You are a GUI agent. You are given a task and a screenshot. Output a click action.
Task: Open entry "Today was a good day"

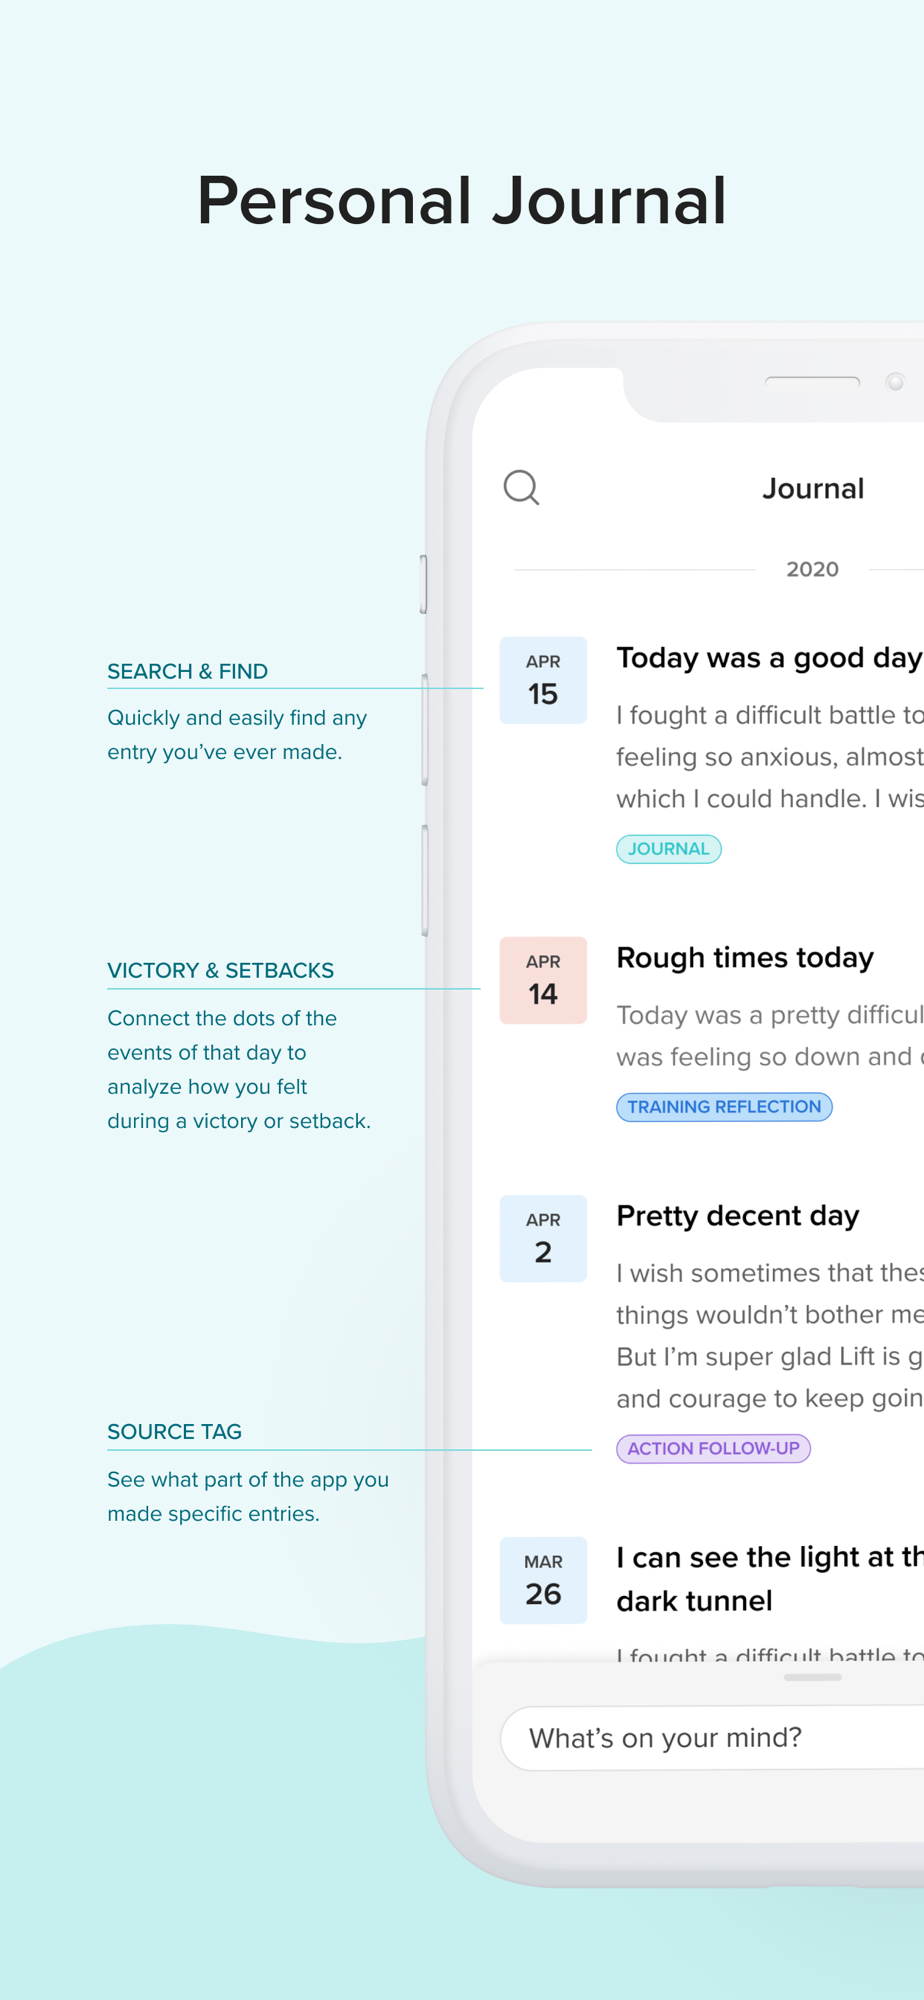click(769, 658)
